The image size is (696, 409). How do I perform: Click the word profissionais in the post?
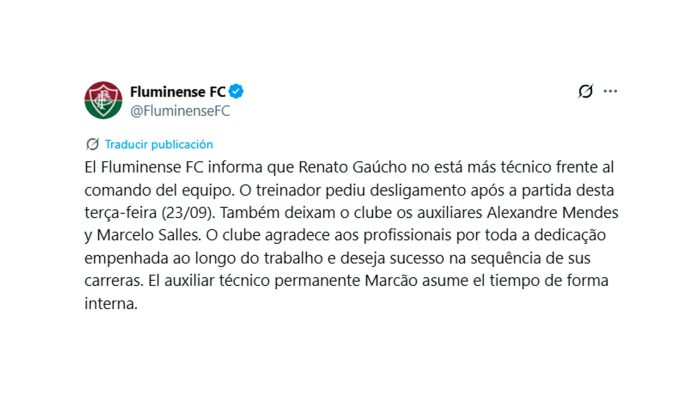tap(407, 235)
